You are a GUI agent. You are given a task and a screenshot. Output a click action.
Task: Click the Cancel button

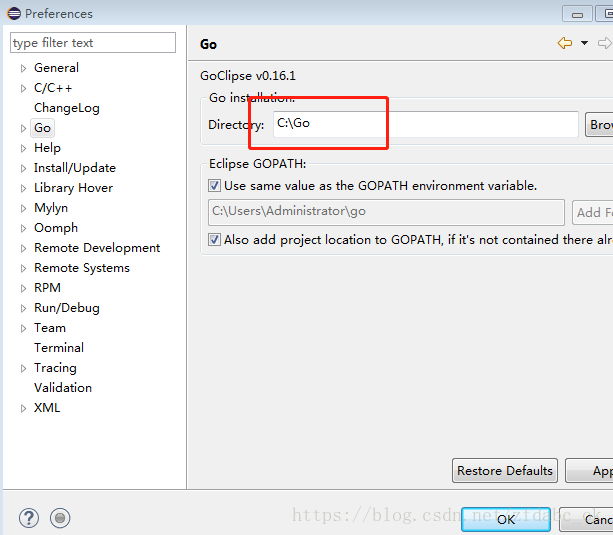click(586, 519)
